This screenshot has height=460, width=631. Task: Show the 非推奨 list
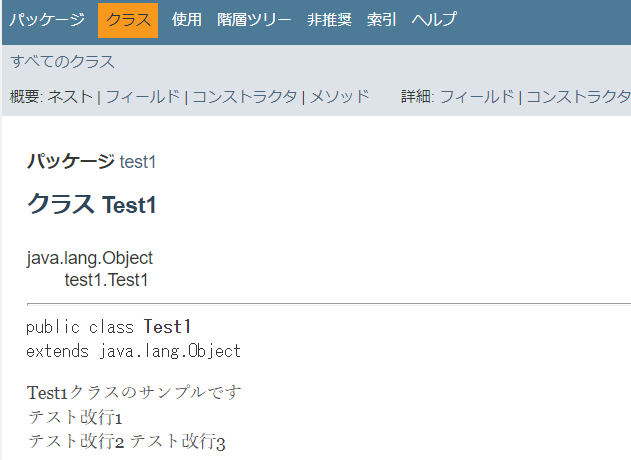click(329, 20)
